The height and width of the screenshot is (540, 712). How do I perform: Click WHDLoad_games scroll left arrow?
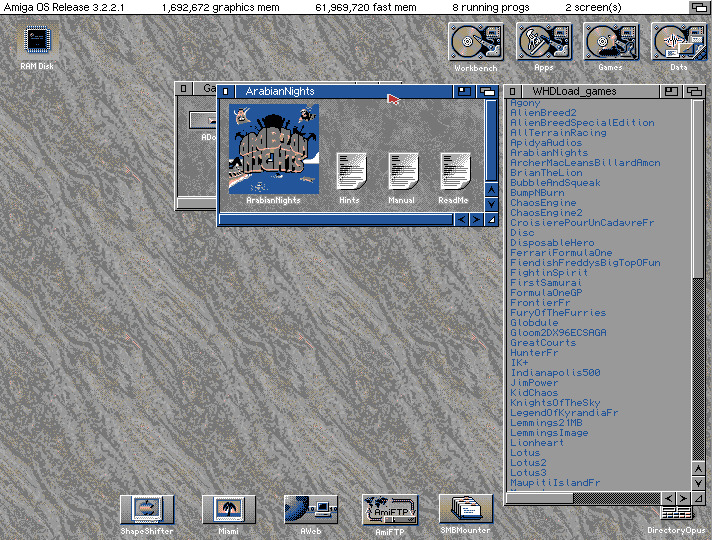[x=668, y=498]
